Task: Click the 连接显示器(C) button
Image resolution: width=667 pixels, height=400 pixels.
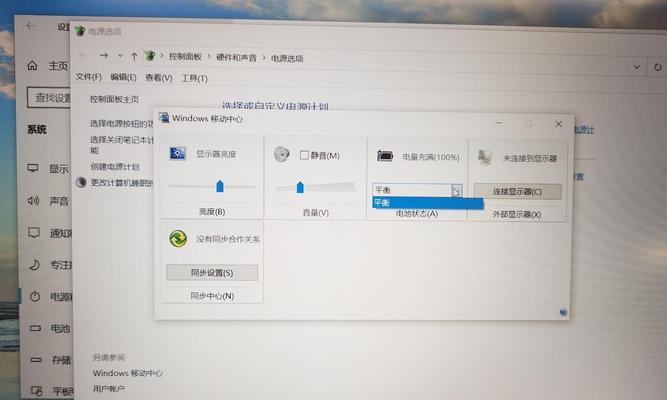Action: point(517,191)
